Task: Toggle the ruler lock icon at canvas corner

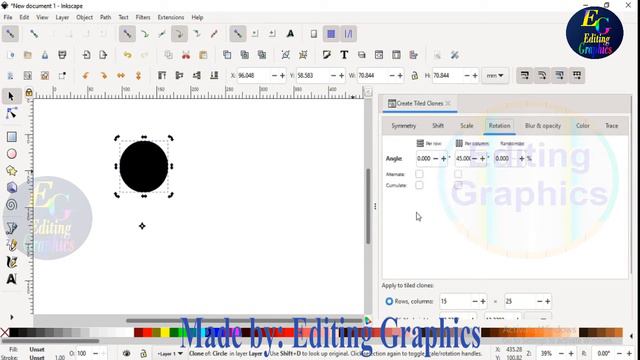Action: pos(29,93)
